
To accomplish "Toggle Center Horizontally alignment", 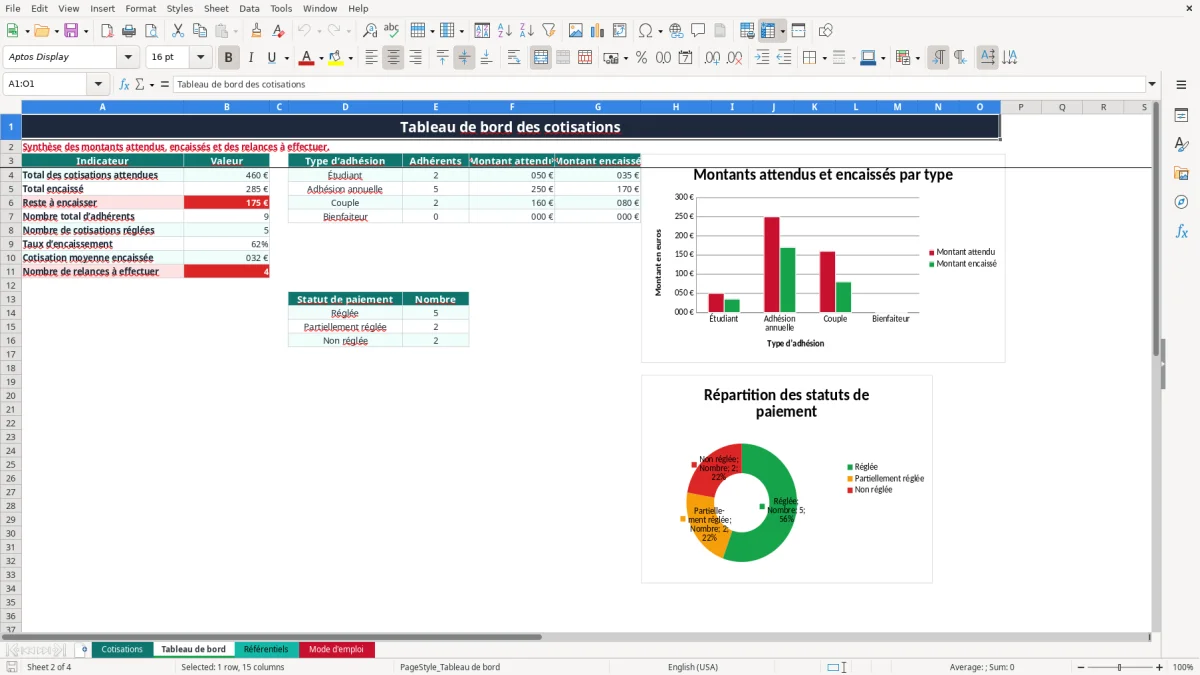I will coord(393,58).
